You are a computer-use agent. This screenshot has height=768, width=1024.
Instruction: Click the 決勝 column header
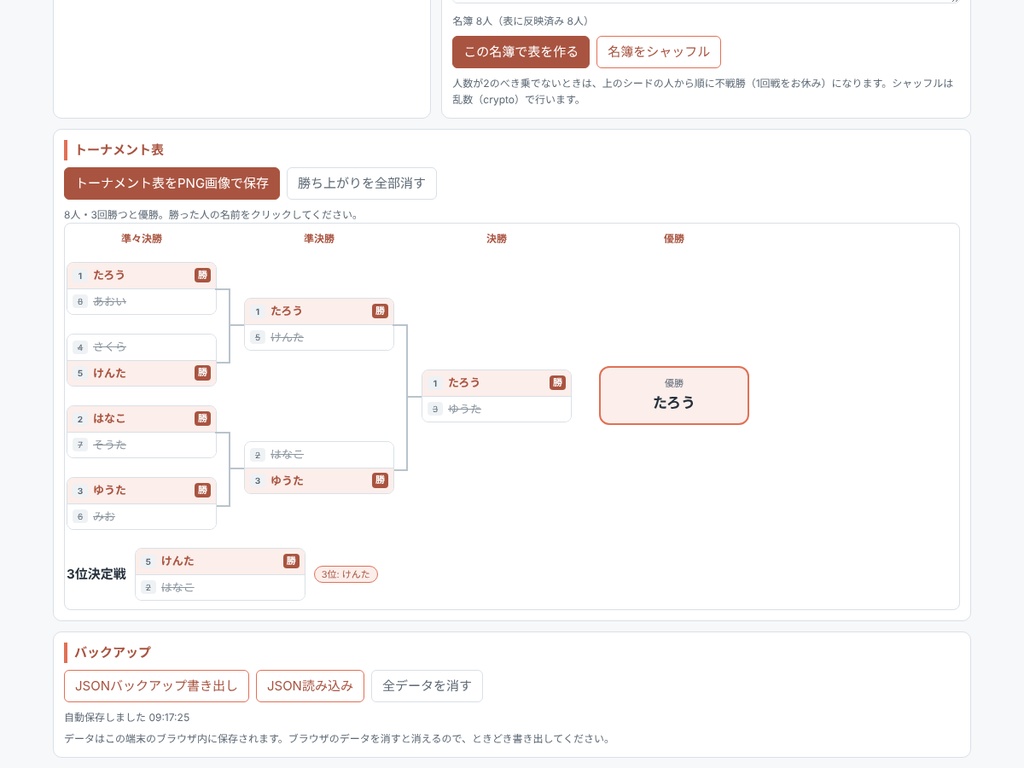pos(496,239)
